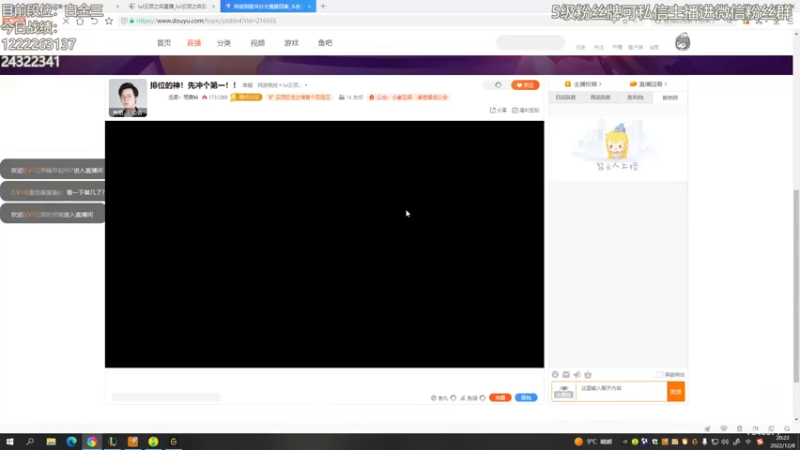Click the 鱼翅 balance indicator
800x450 pixels.
click(x=469, y=398)
